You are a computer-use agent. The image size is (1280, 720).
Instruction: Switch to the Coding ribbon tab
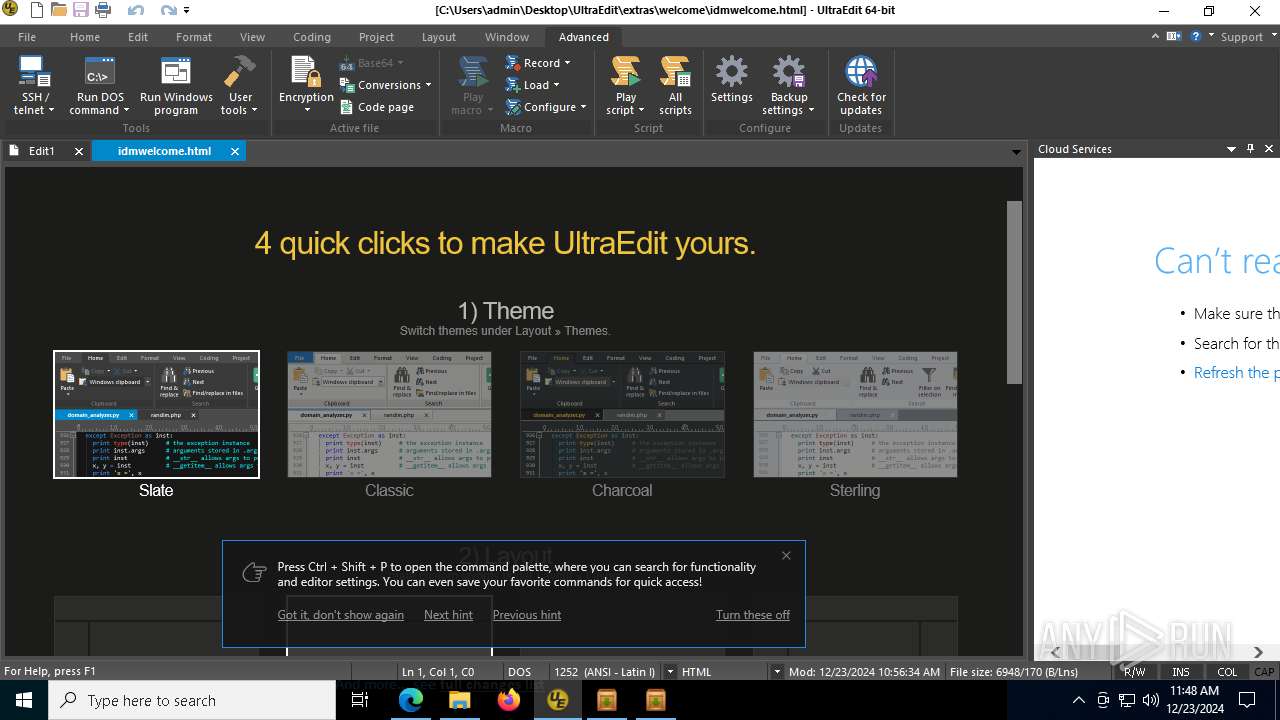tap(311, 37)
